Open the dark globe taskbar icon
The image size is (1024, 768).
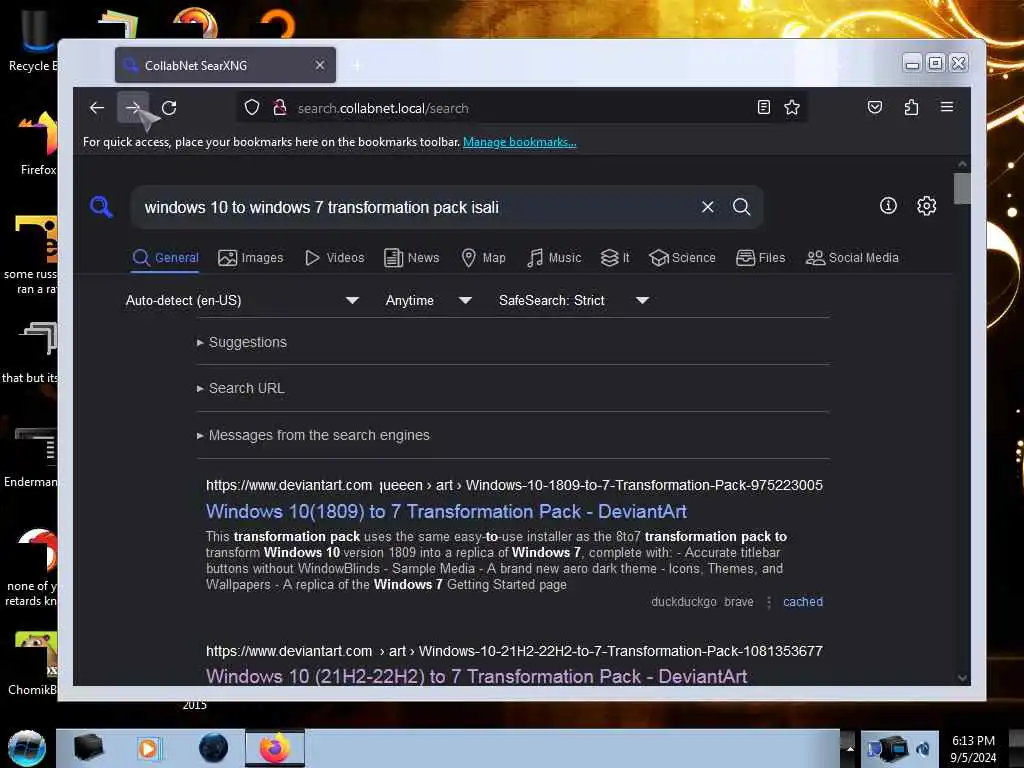pyautogui.click(x=213, y=748)
